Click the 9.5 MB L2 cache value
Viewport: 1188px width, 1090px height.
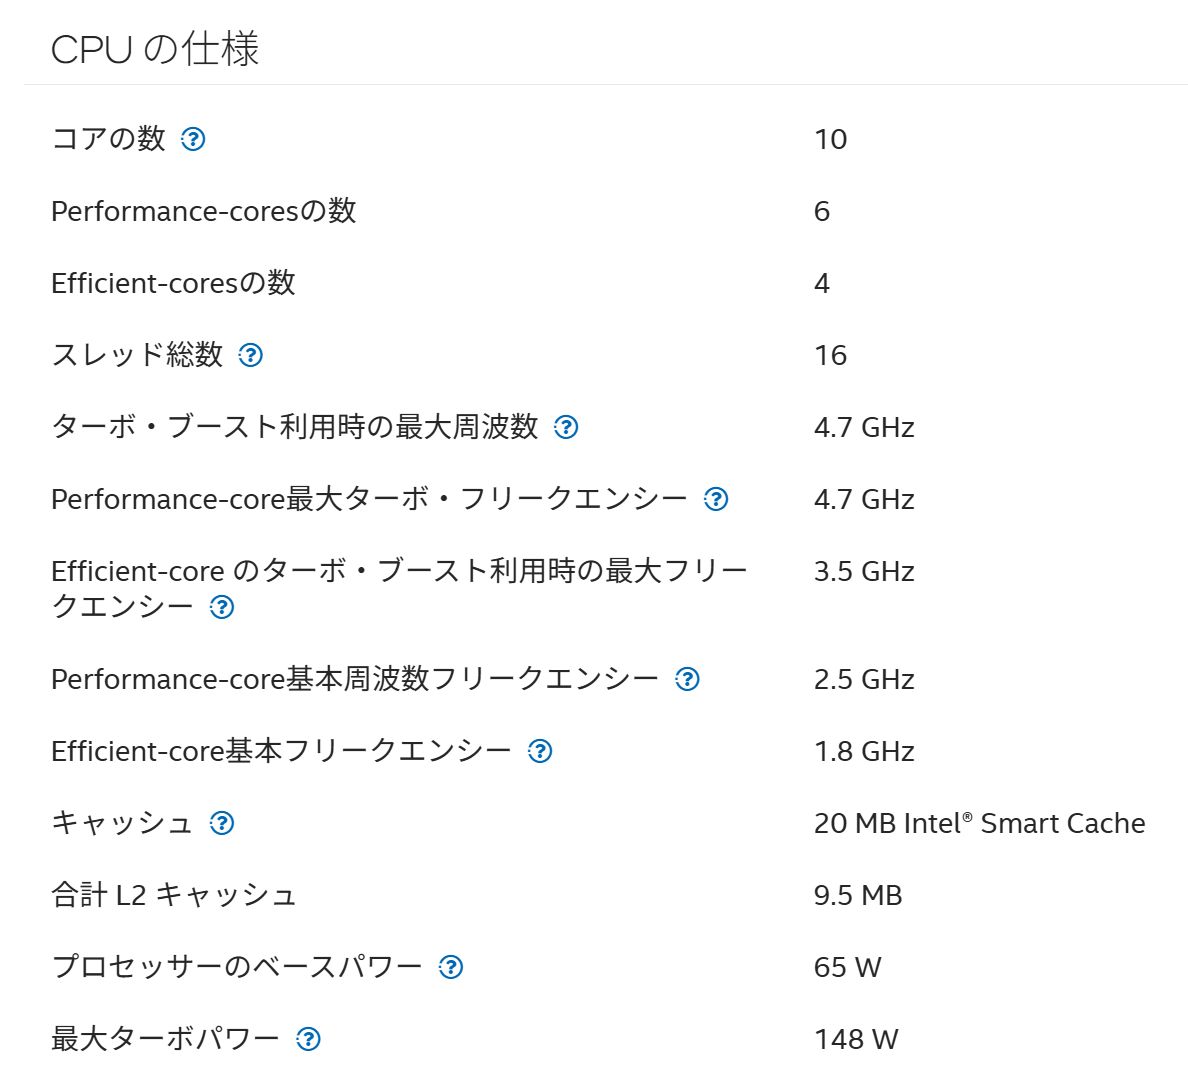tap(858, 895)
